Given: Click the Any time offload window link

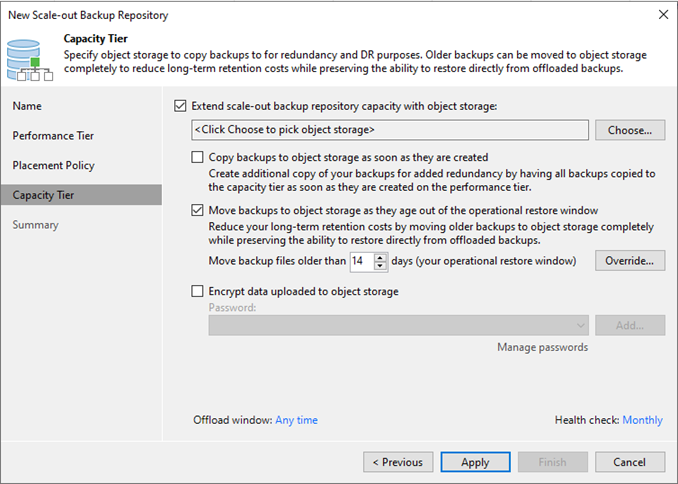Looking at the screenshot, I should click(x=297, y=420).
